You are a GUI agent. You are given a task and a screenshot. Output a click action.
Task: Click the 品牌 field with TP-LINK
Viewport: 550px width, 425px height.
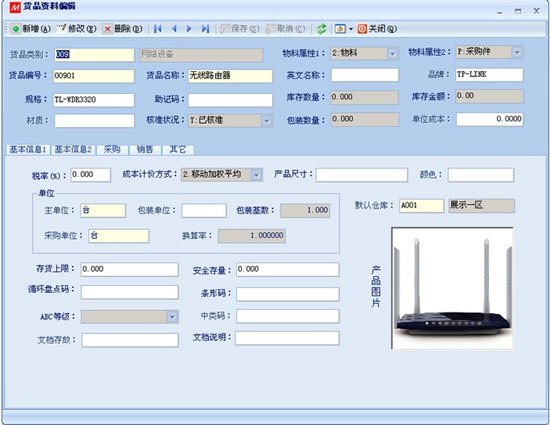[x=489, y=75]
